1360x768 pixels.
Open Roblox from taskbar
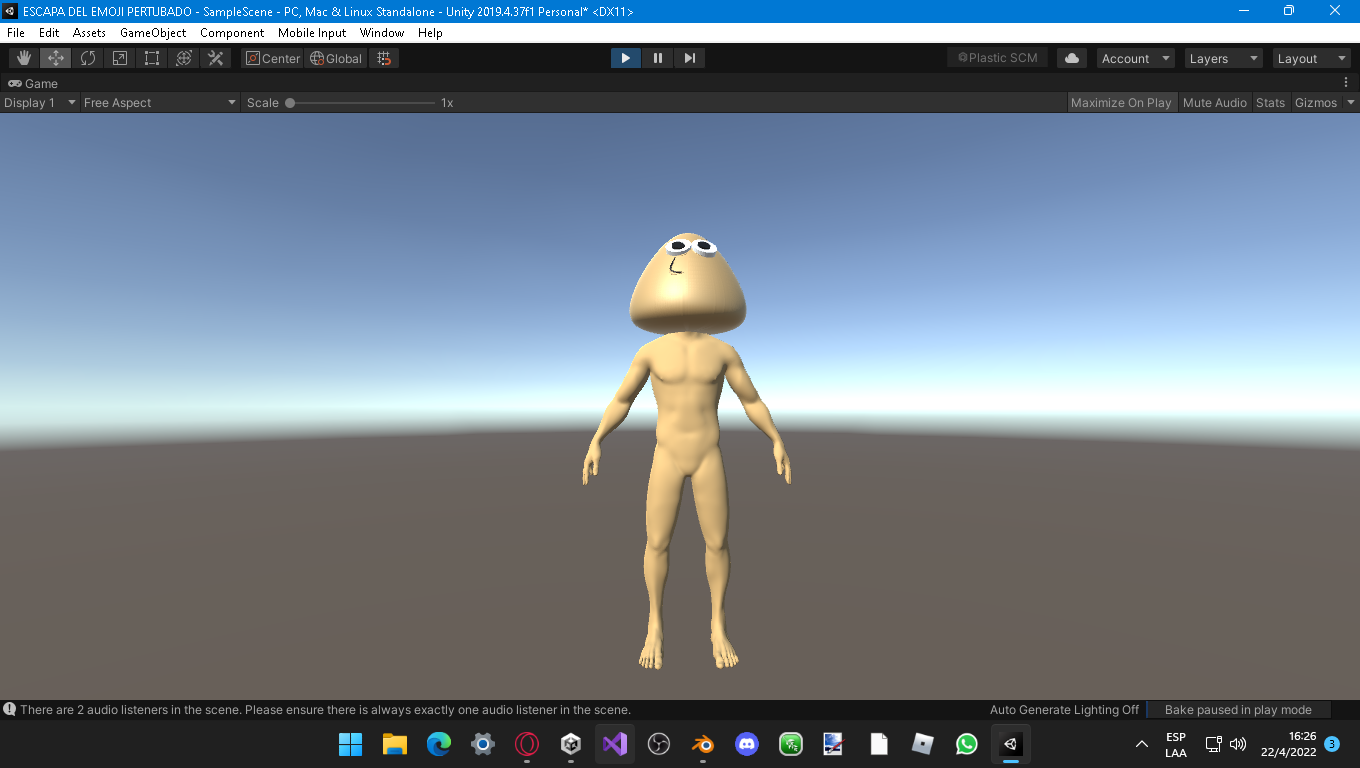(923, 744)
